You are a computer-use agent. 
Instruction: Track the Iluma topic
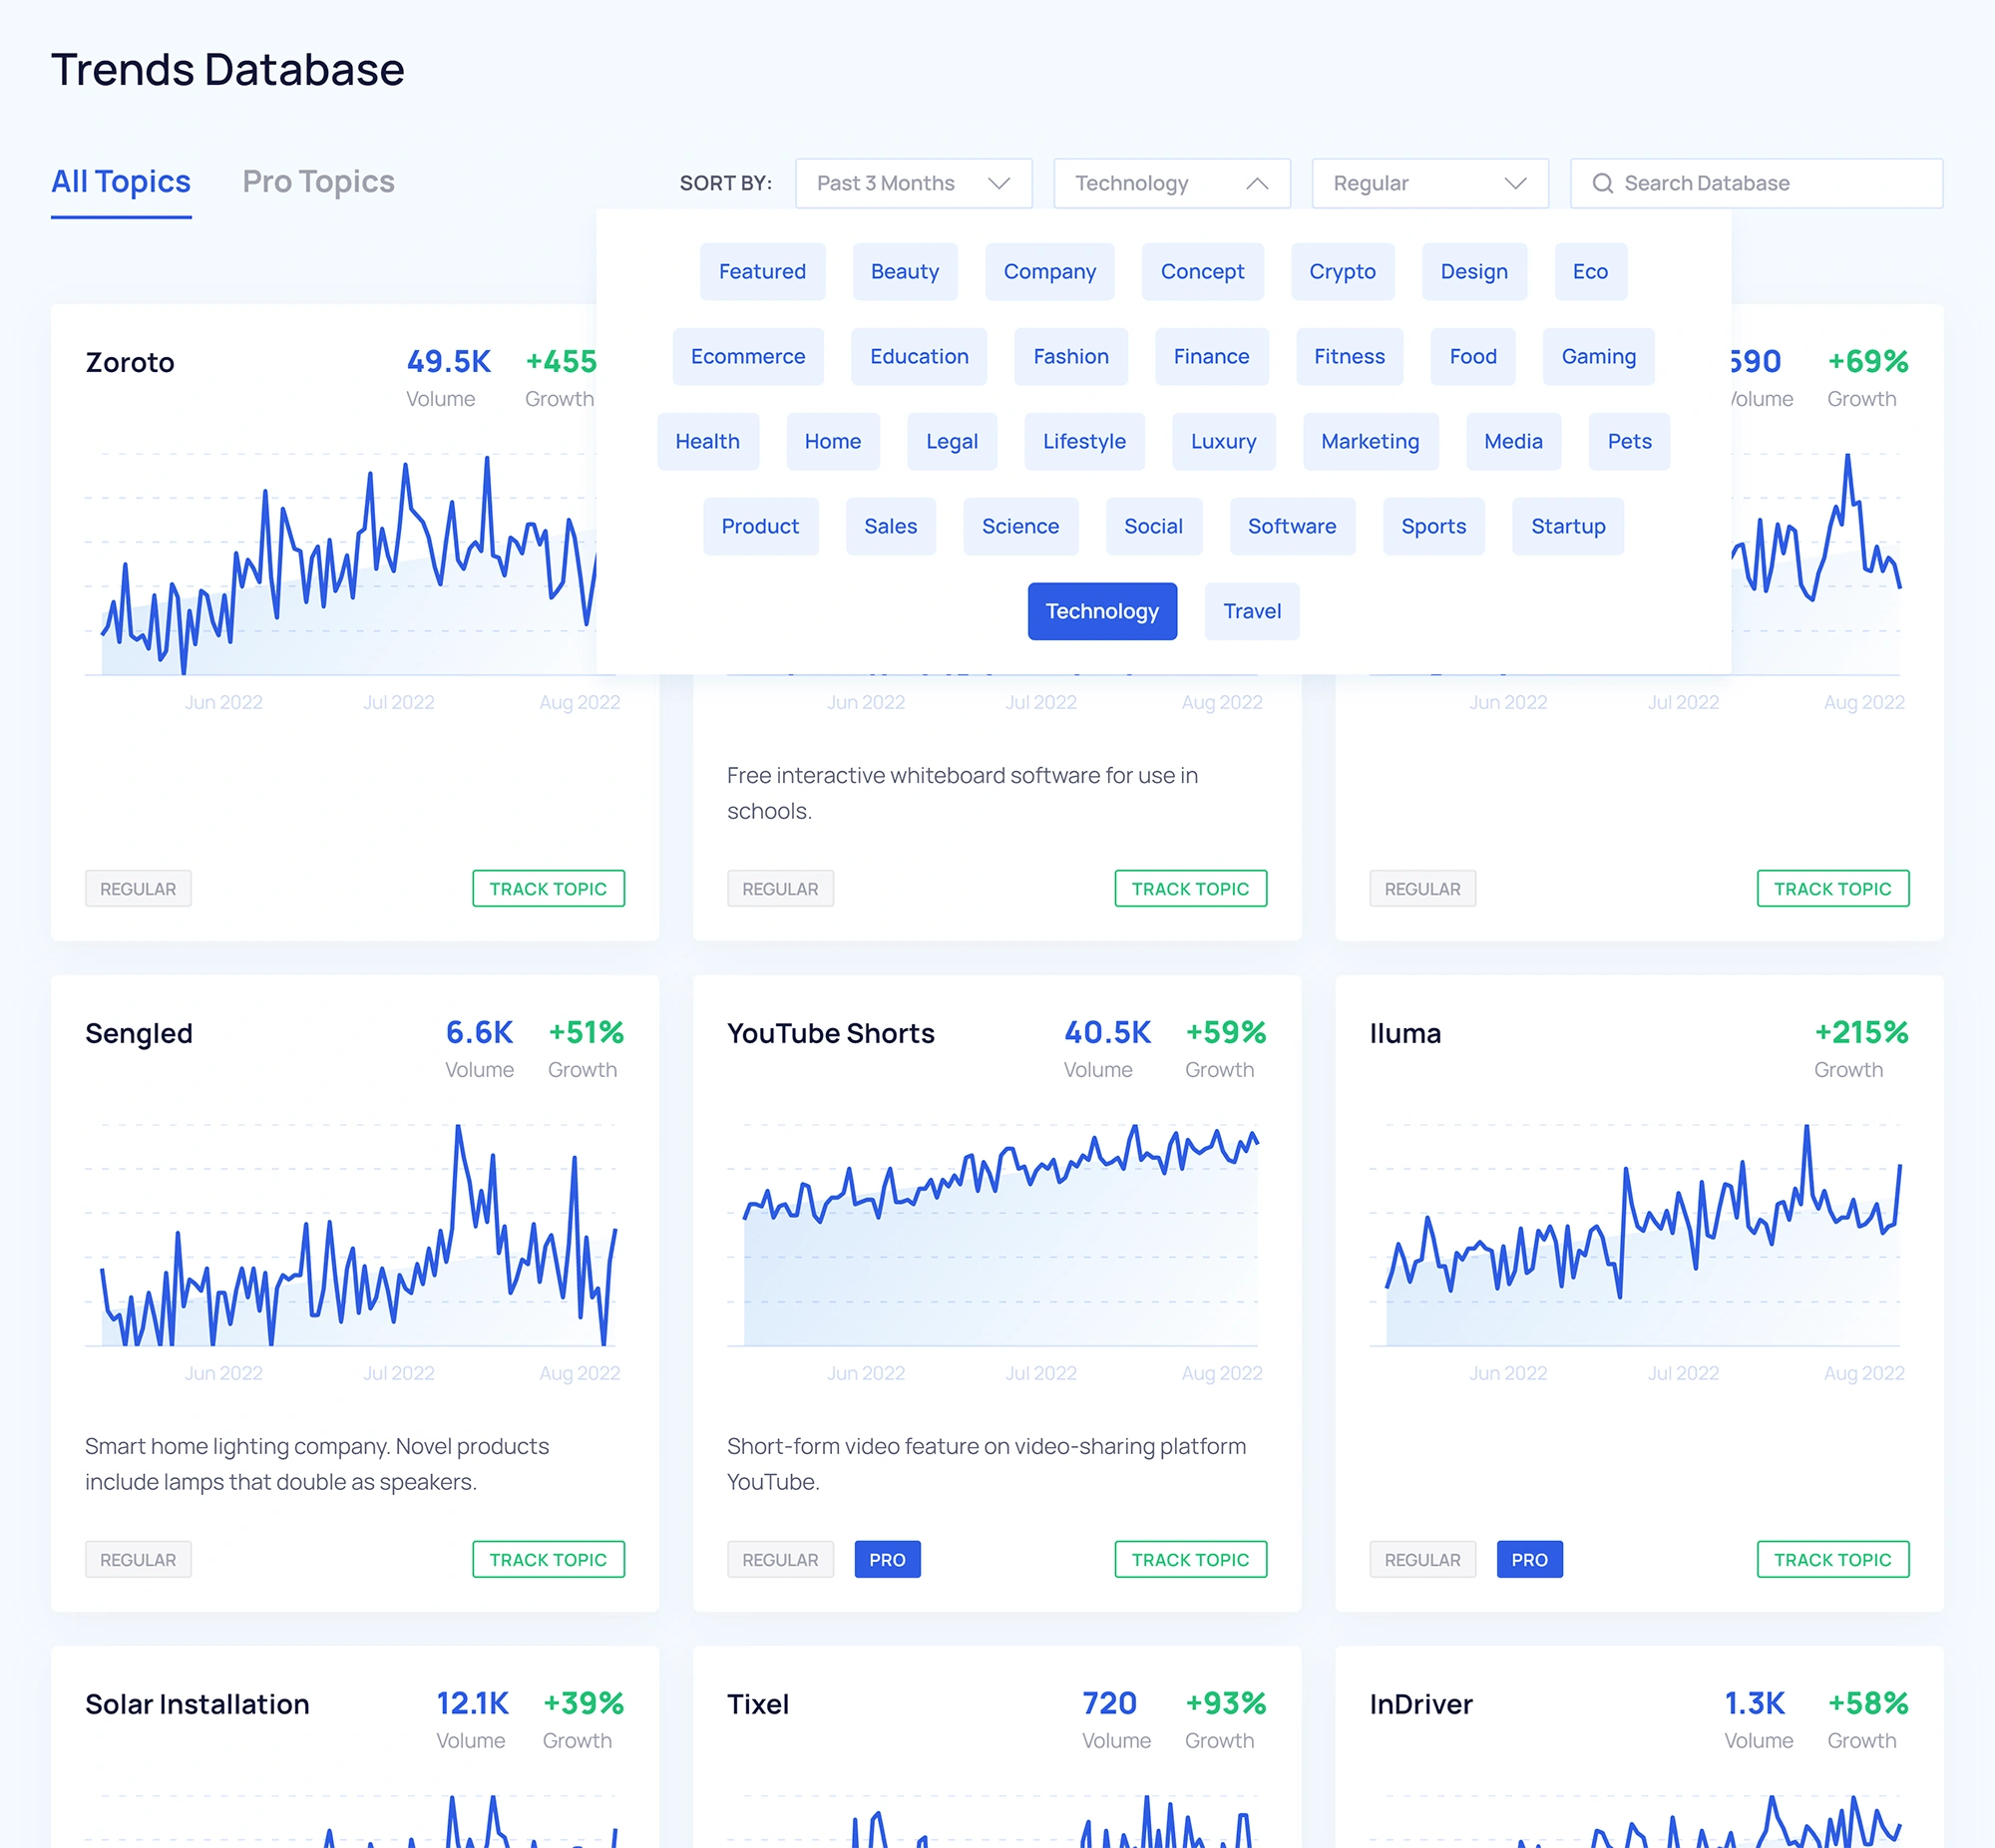pyautogui.click(x=1832, y=1560)
